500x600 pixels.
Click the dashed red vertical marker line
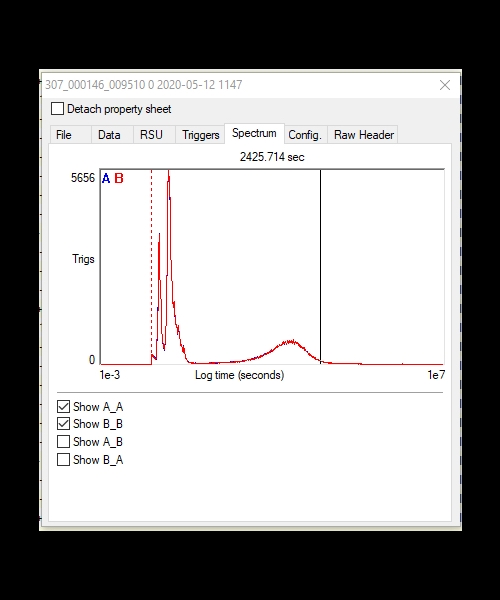[x=151, y=264]
